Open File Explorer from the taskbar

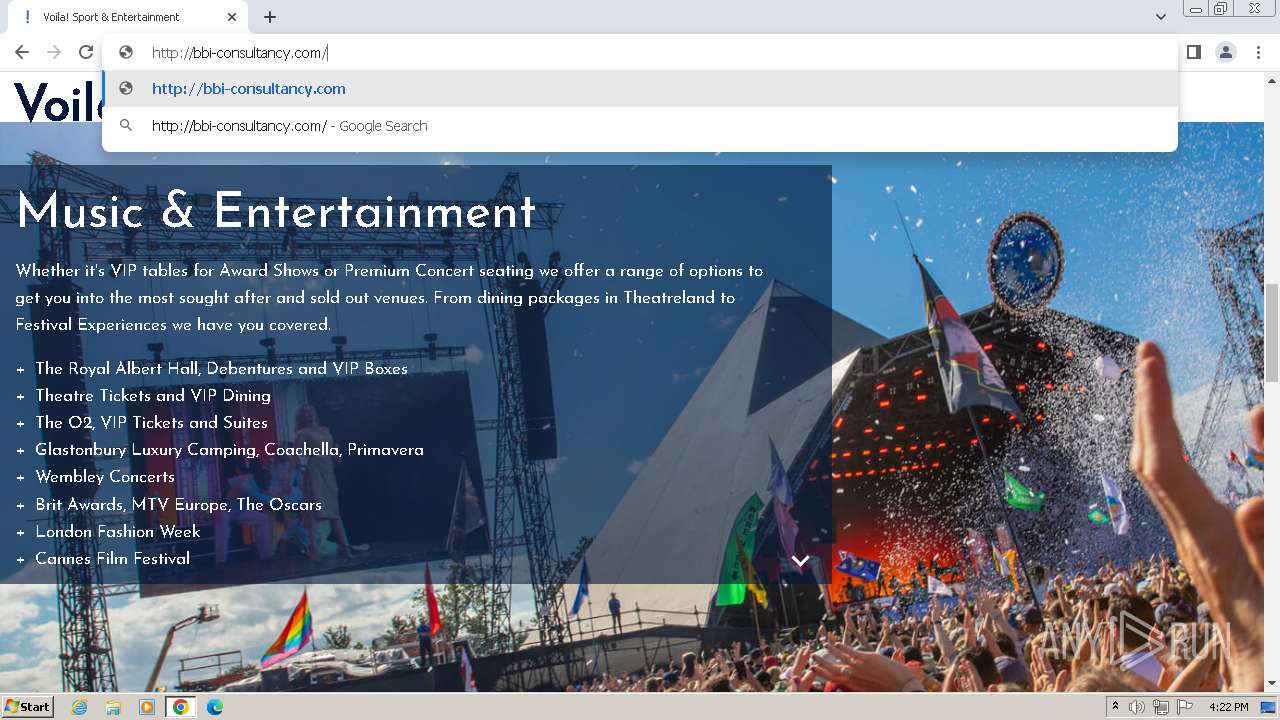pos(113,707)
